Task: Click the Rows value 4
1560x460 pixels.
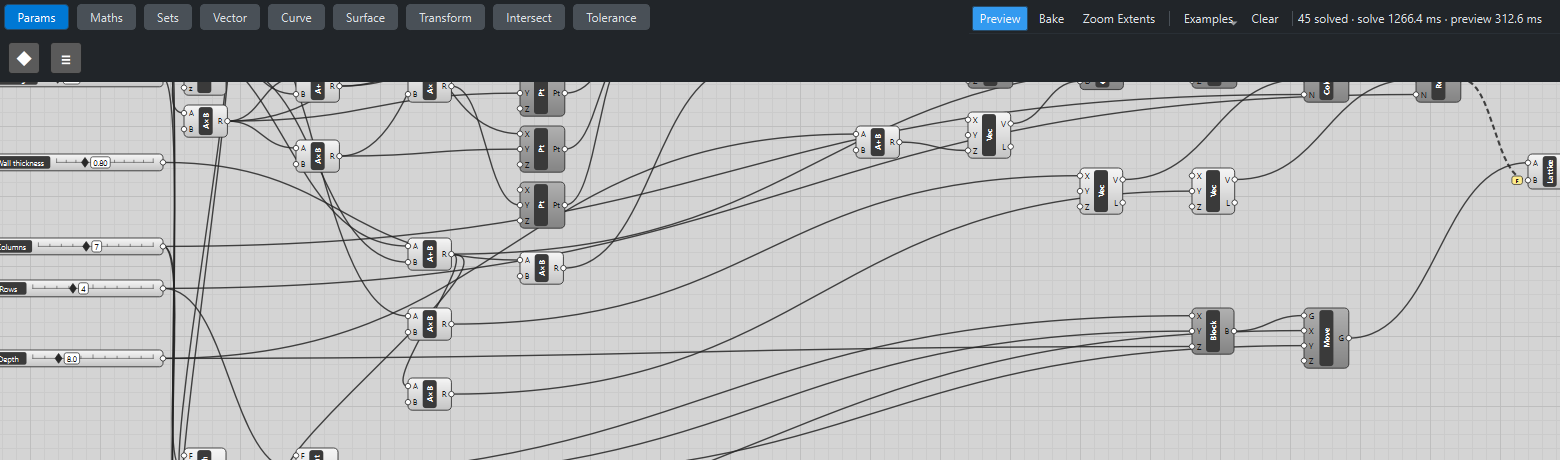Action: click(x=84, y=288)
